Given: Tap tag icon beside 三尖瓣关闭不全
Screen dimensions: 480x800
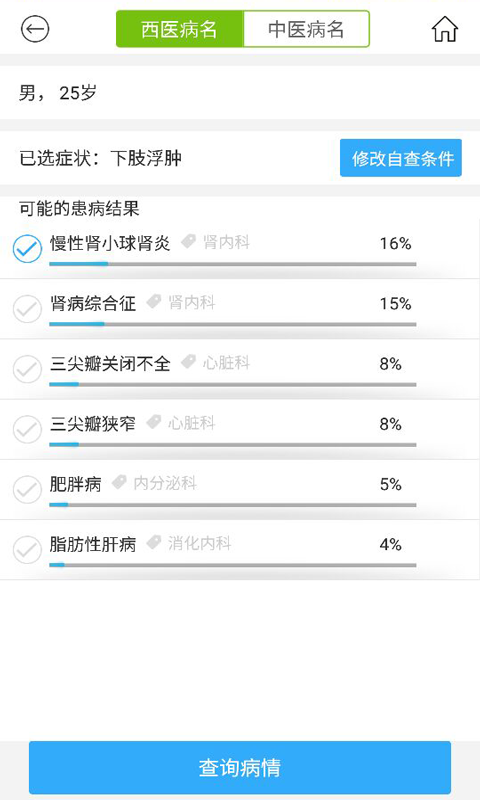Looking at the screenshot, I should (x=189, y=361).
